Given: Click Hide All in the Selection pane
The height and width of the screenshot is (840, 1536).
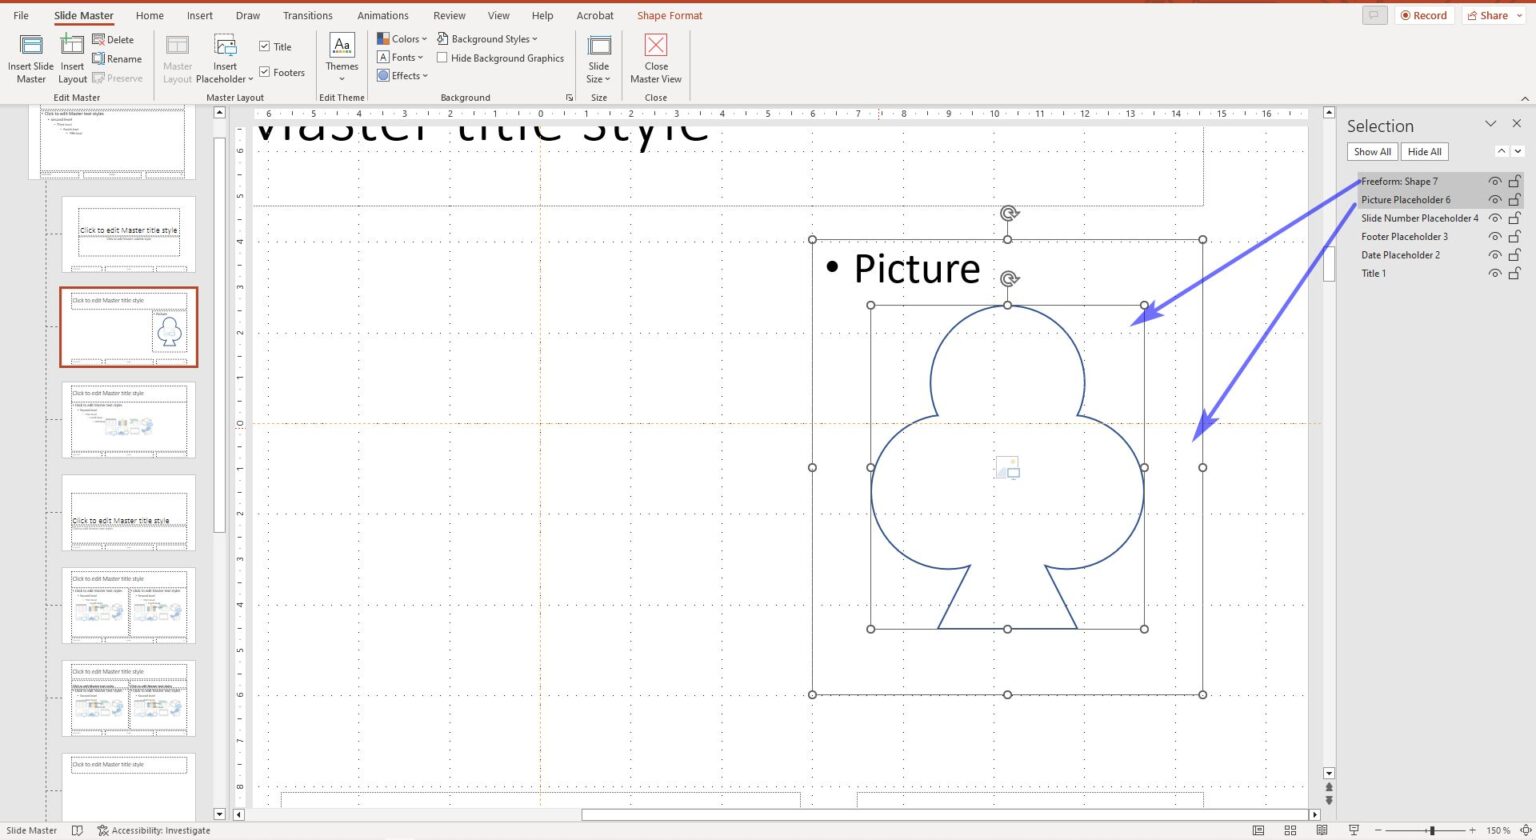Looking at the screenshot, I should [1424, 151].
